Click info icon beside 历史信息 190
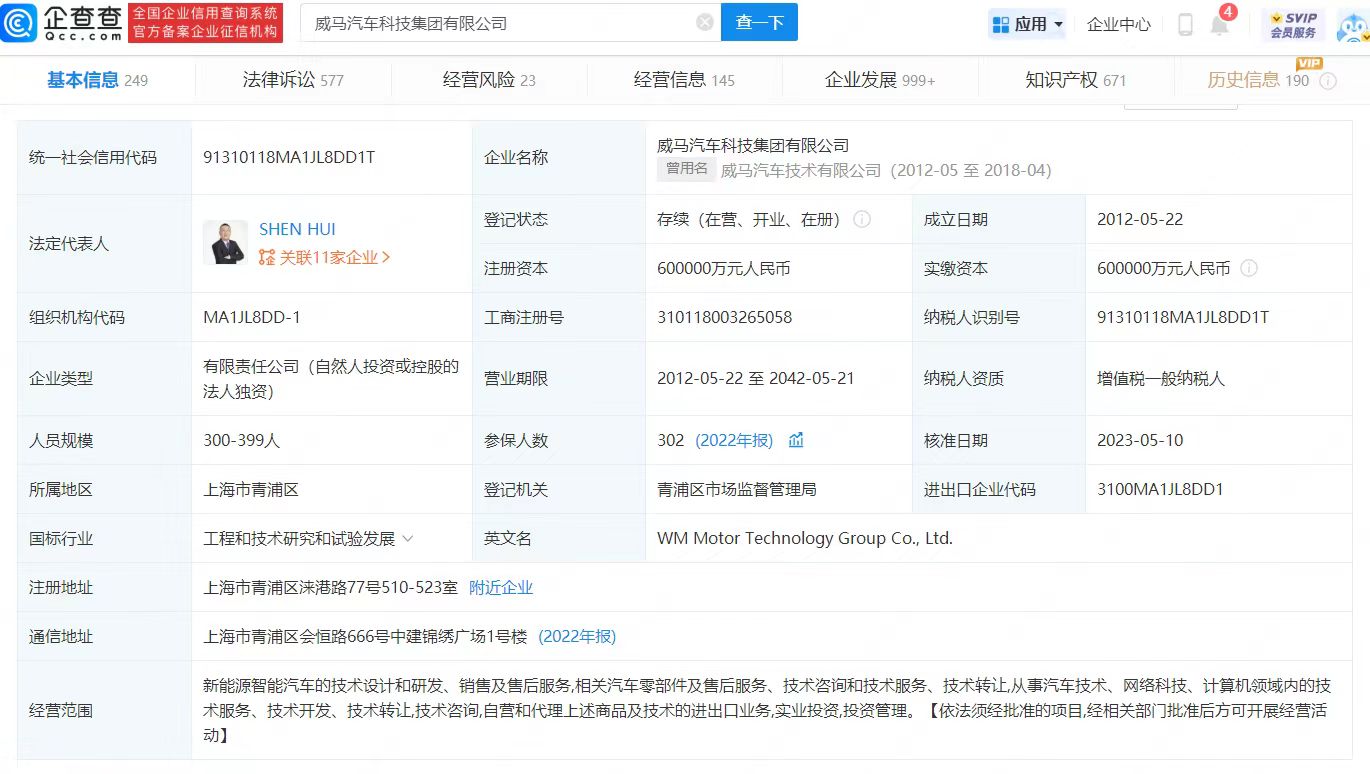This screenshot has width=1370, height=774. click(x=1328, y=81)
